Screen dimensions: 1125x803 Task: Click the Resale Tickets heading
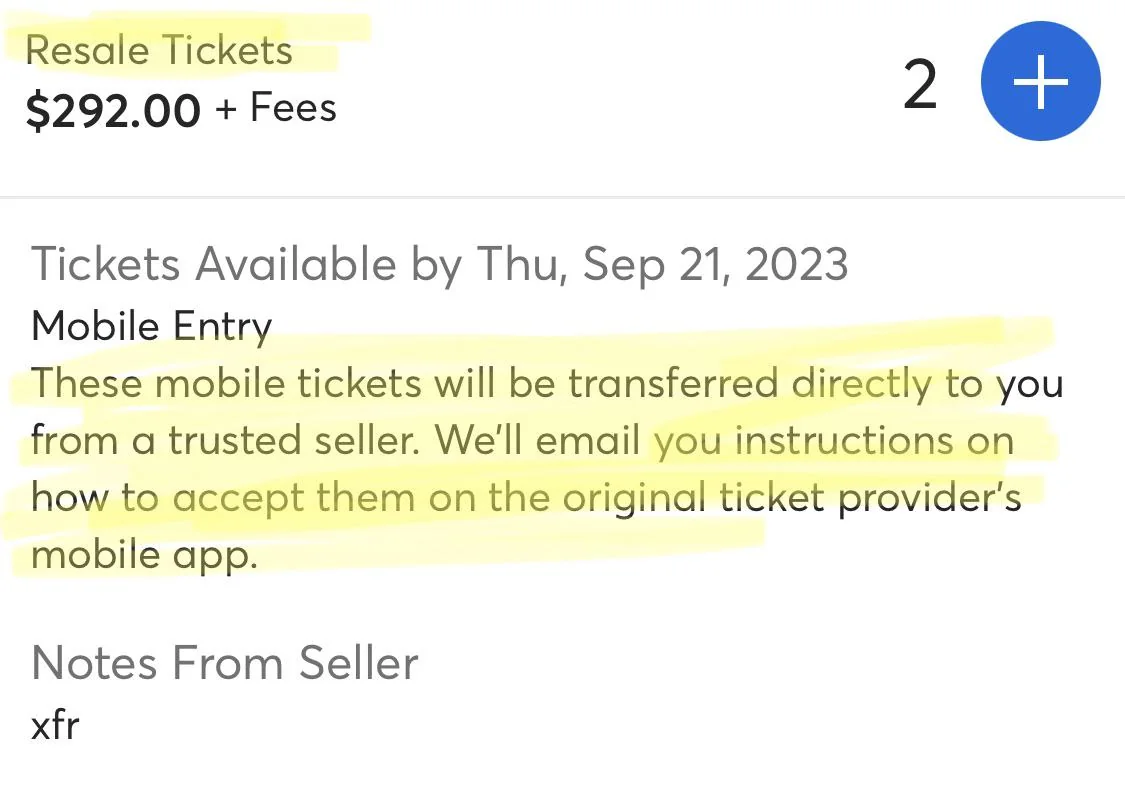[160, 48]
